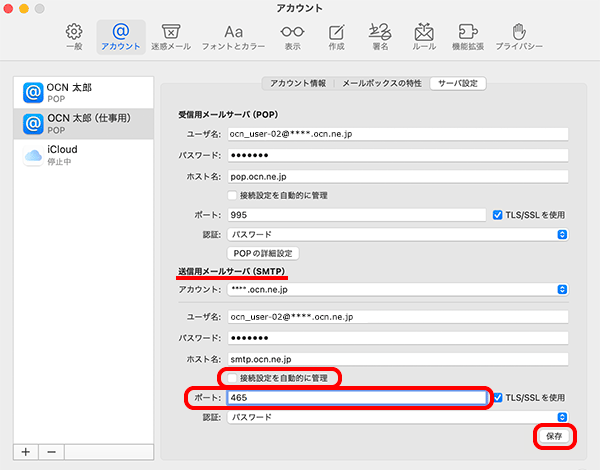Close the アカウント window with red button
The image size is (600, 470).
pyautogui.click(x=8, y=8)
